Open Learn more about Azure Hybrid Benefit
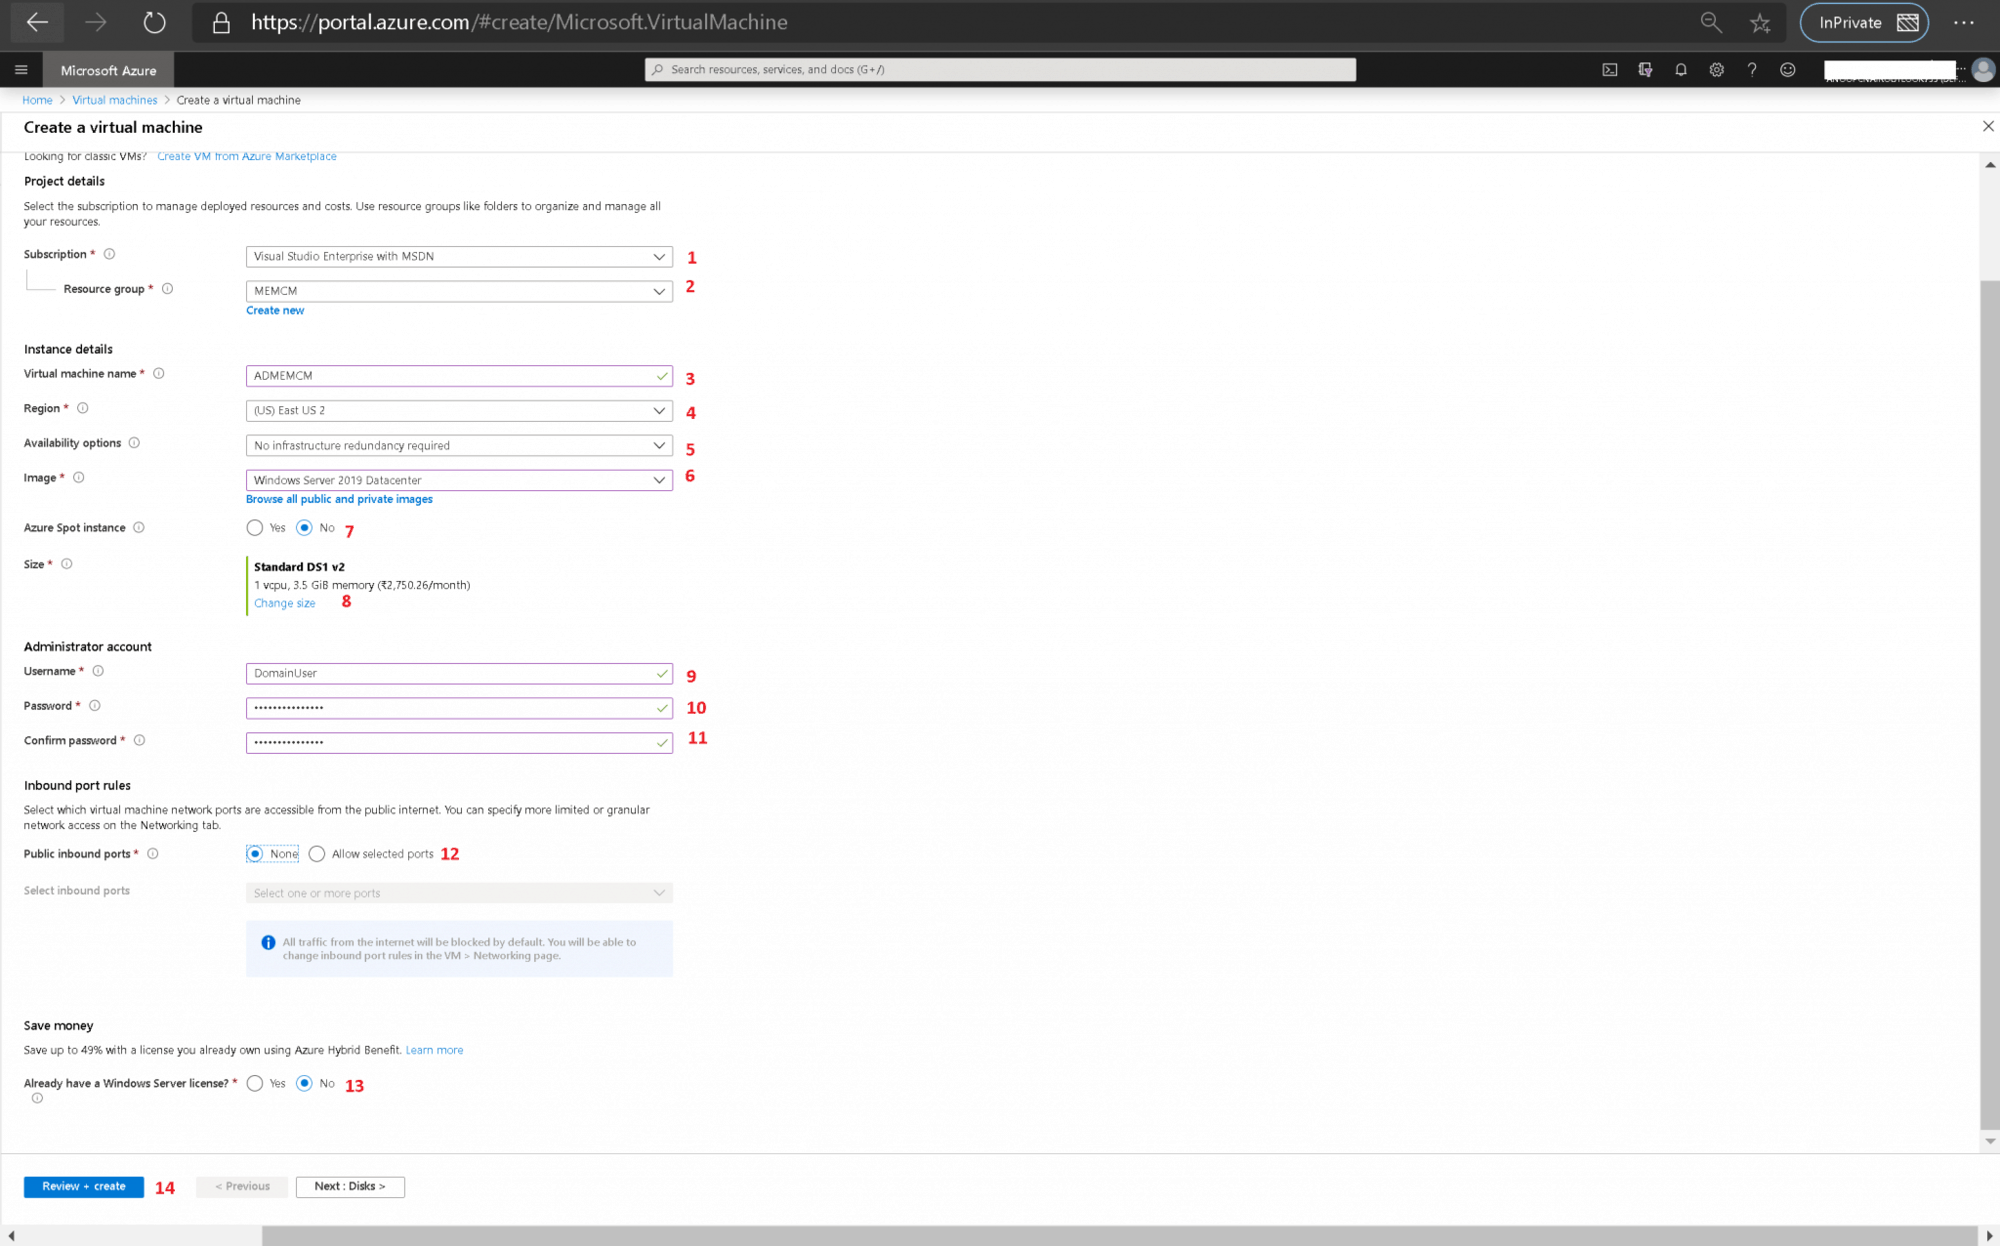The height and width of the screenshot is (1246, 2000). pyautogui.click(x=434, y=1050)
